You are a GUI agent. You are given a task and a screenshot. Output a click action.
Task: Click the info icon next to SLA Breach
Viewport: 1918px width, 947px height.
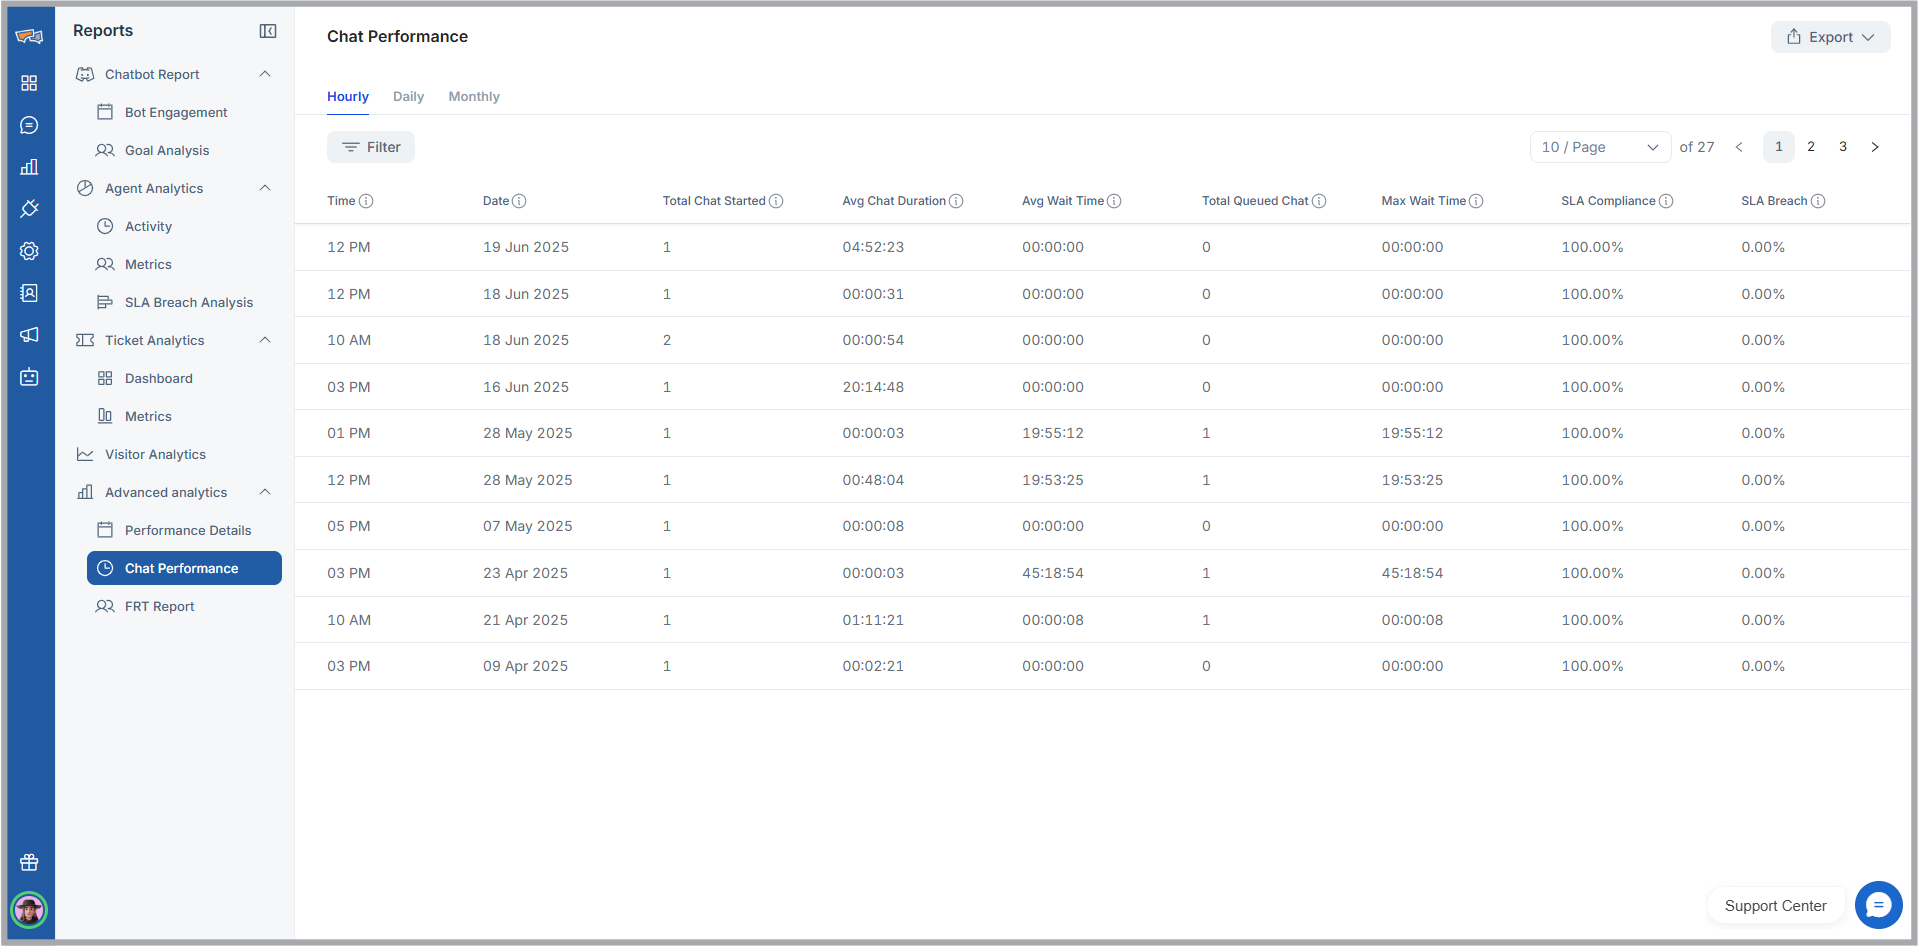point(1818,201)
